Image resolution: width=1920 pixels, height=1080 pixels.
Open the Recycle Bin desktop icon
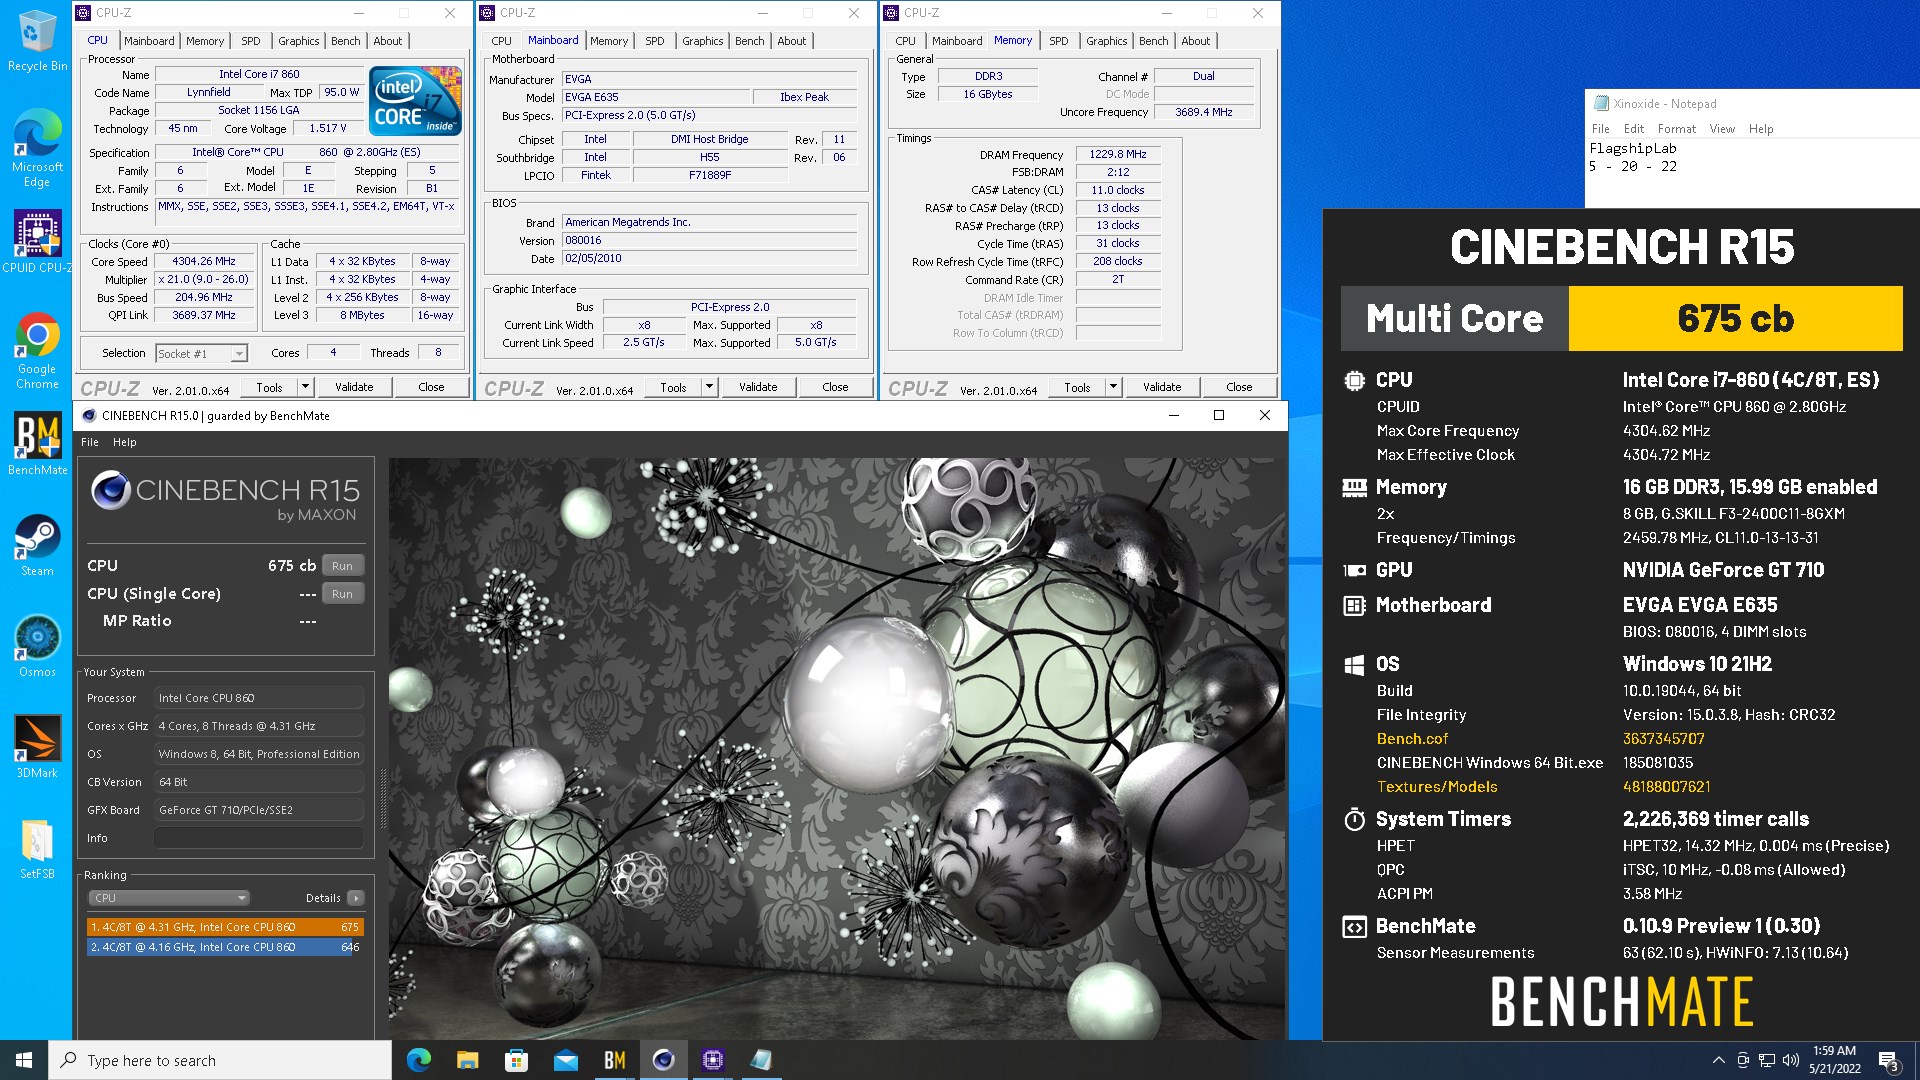(37, 40)
